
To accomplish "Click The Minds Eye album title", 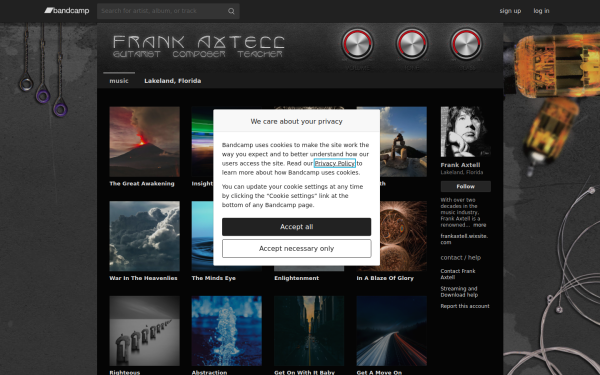I will pos(214,278).
